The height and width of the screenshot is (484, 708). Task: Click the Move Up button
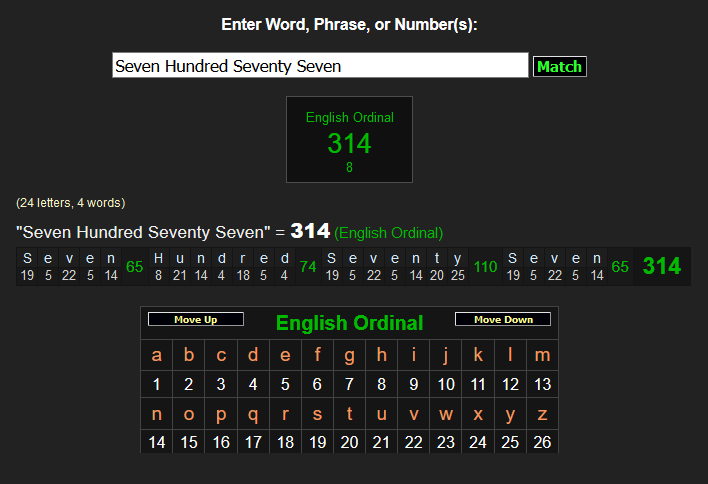pyautogui.click(x=196, y=320)
